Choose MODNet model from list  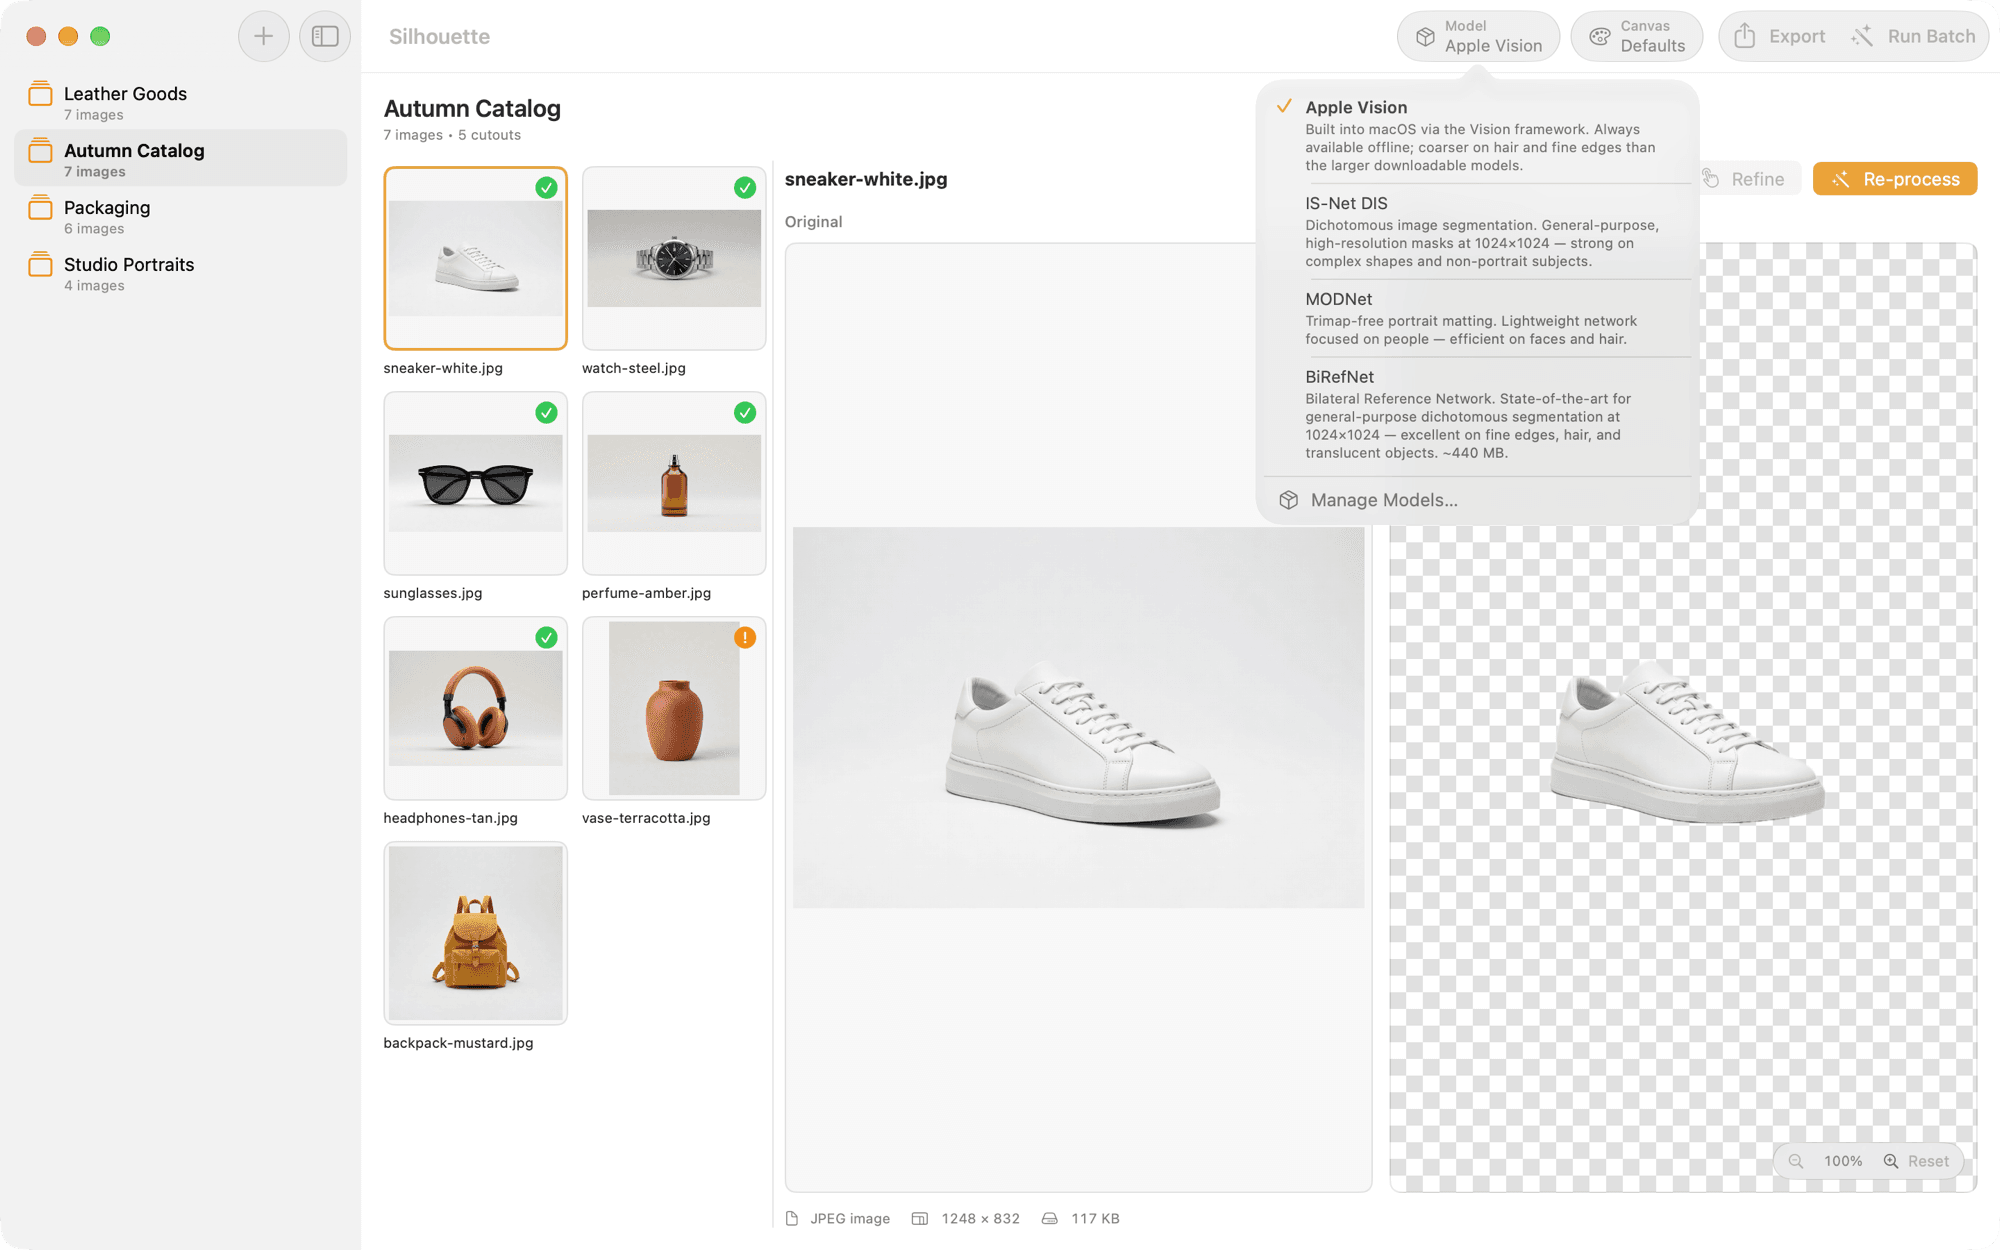pyautogui.click(x=1478, y=318)
